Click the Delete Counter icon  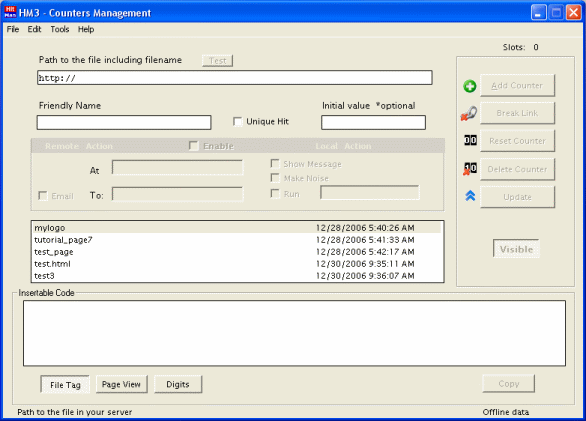coord(470,169)
